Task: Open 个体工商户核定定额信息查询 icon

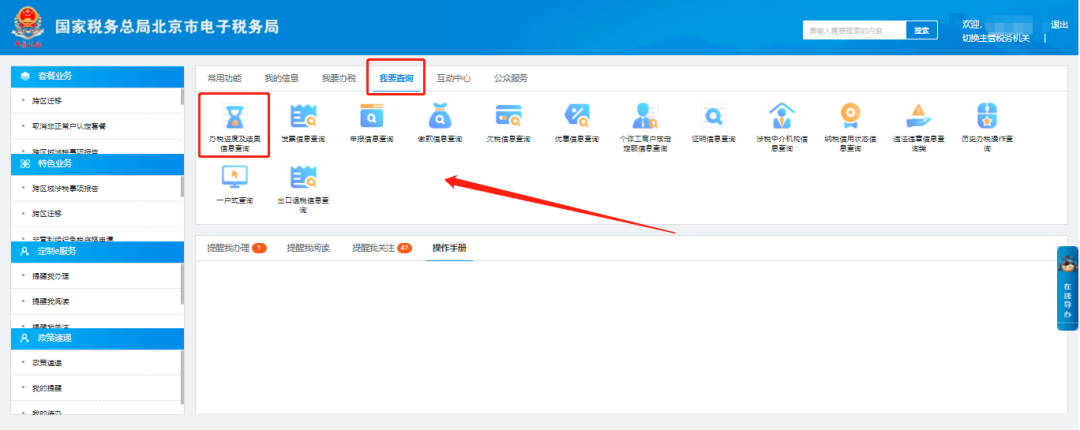Action: [x=645, y=116]
